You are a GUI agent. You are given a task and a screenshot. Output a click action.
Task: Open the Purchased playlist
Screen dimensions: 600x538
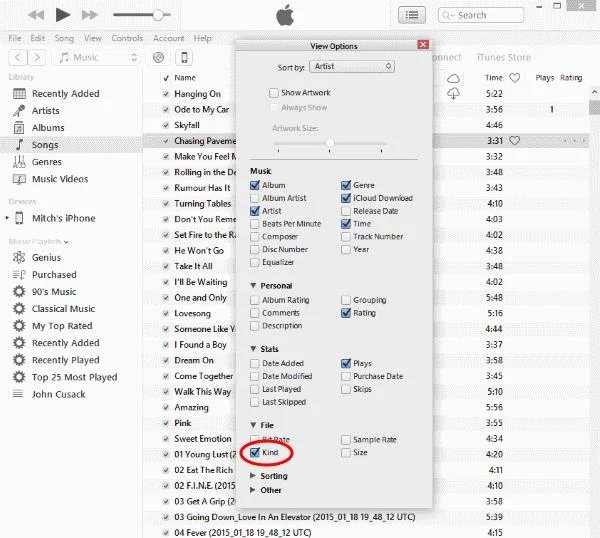point(54,275)
